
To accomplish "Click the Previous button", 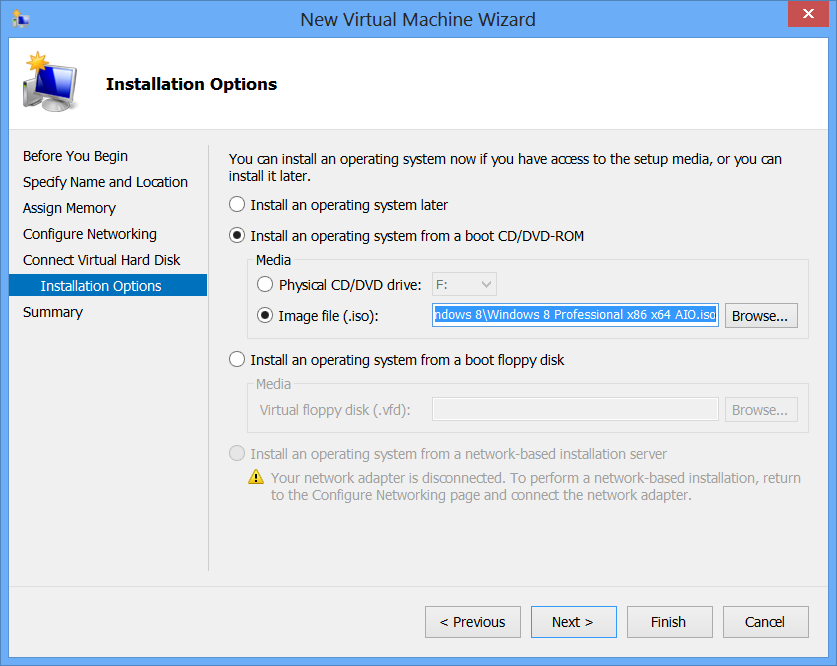I will click(x=472, y=621).
